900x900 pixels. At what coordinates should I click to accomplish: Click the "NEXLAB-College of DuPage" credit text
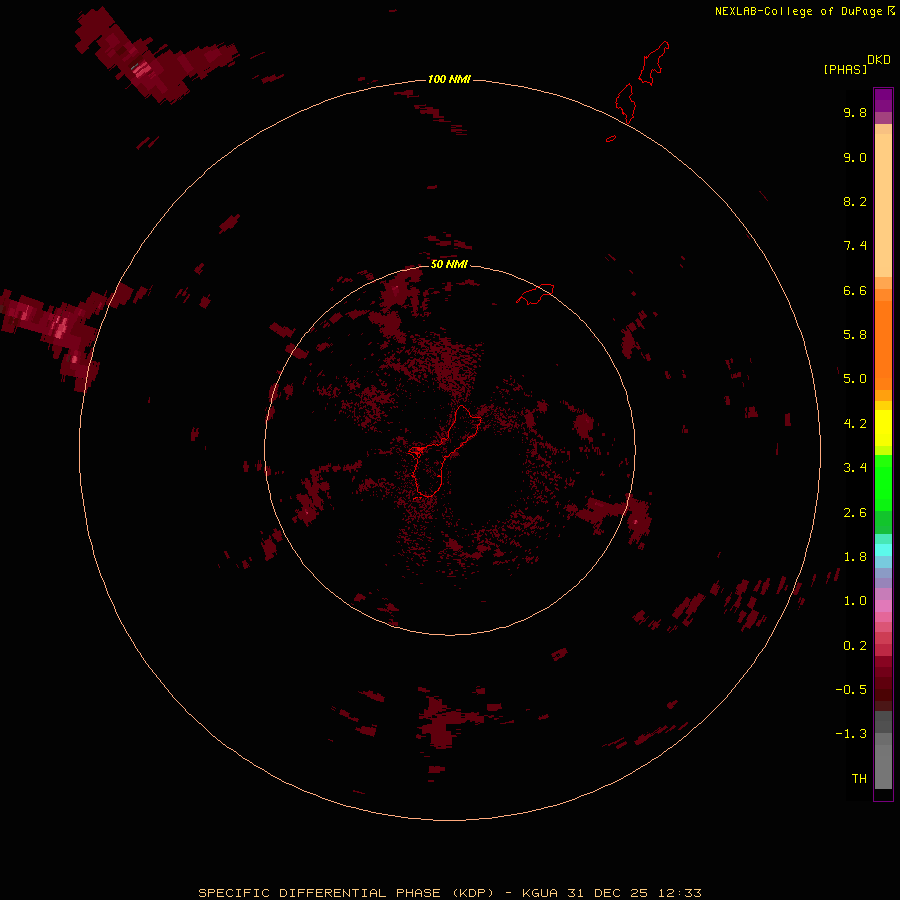point(798,11)
